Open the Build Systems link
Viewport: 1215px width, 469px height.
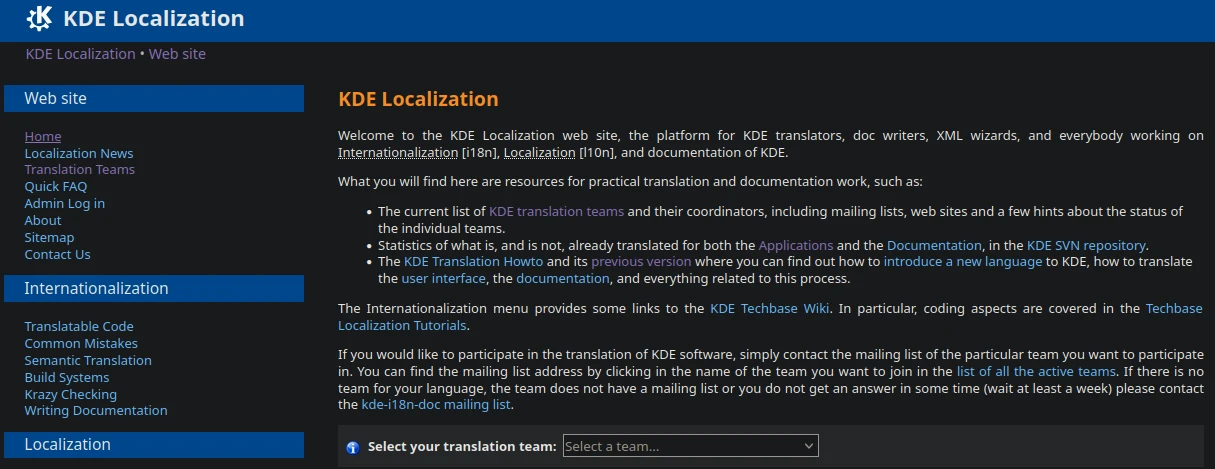coord(67,377)
